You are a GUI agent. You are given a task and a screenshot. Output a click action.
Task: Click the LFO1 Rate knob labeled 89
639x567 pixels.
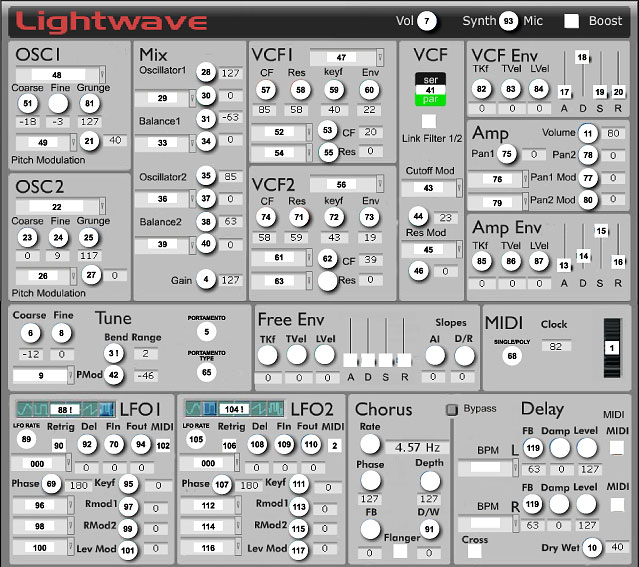coord(26,439)
